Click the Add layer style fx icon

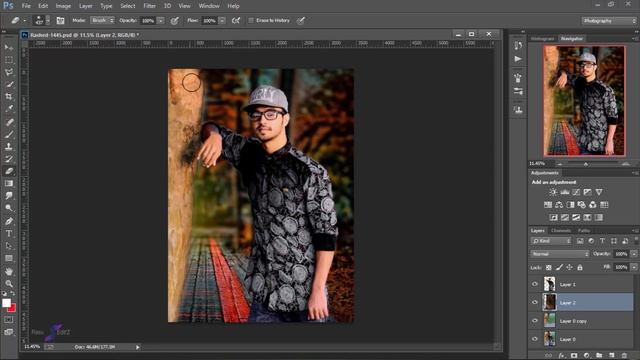point(561,356)
